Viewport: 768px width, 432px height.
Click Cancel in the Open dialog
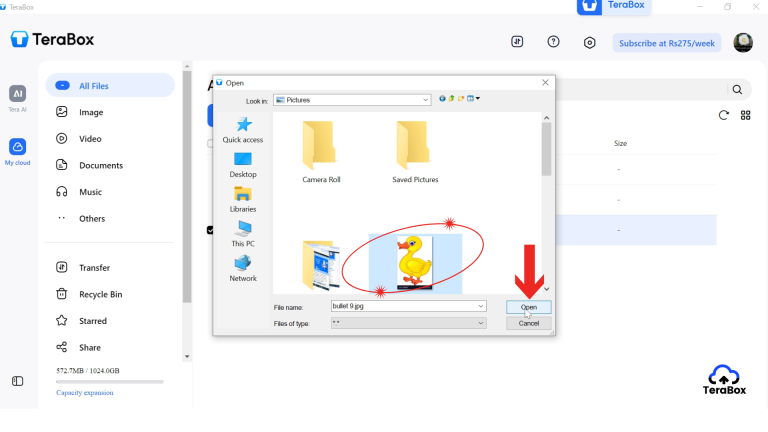[x=528, y=323]
